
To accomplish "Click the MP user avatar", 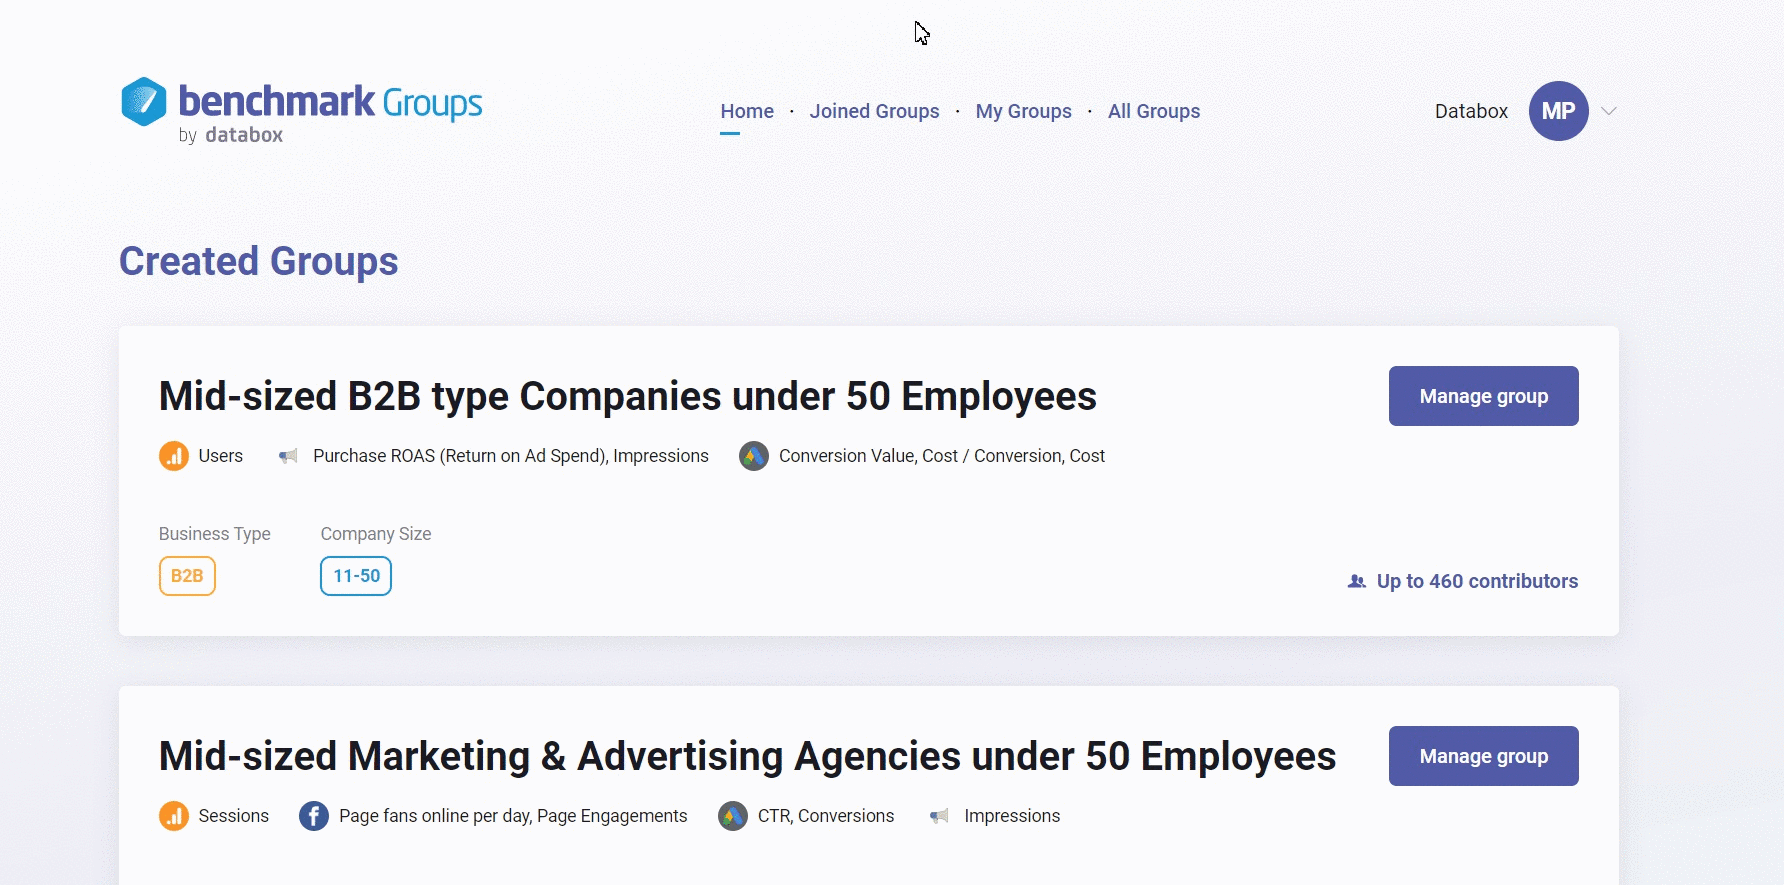I will (1558, 111).
